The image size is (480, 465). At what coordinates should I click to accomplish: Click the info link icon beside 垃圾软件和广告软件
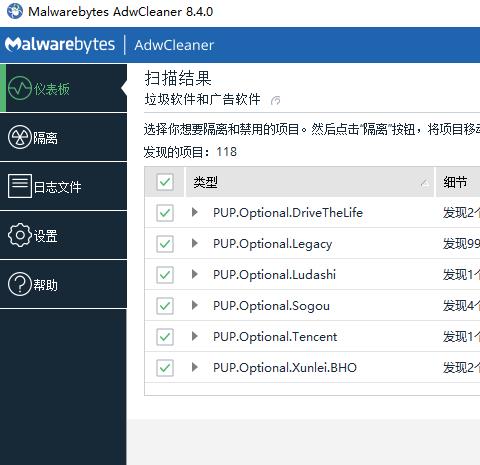pos(275,100)
